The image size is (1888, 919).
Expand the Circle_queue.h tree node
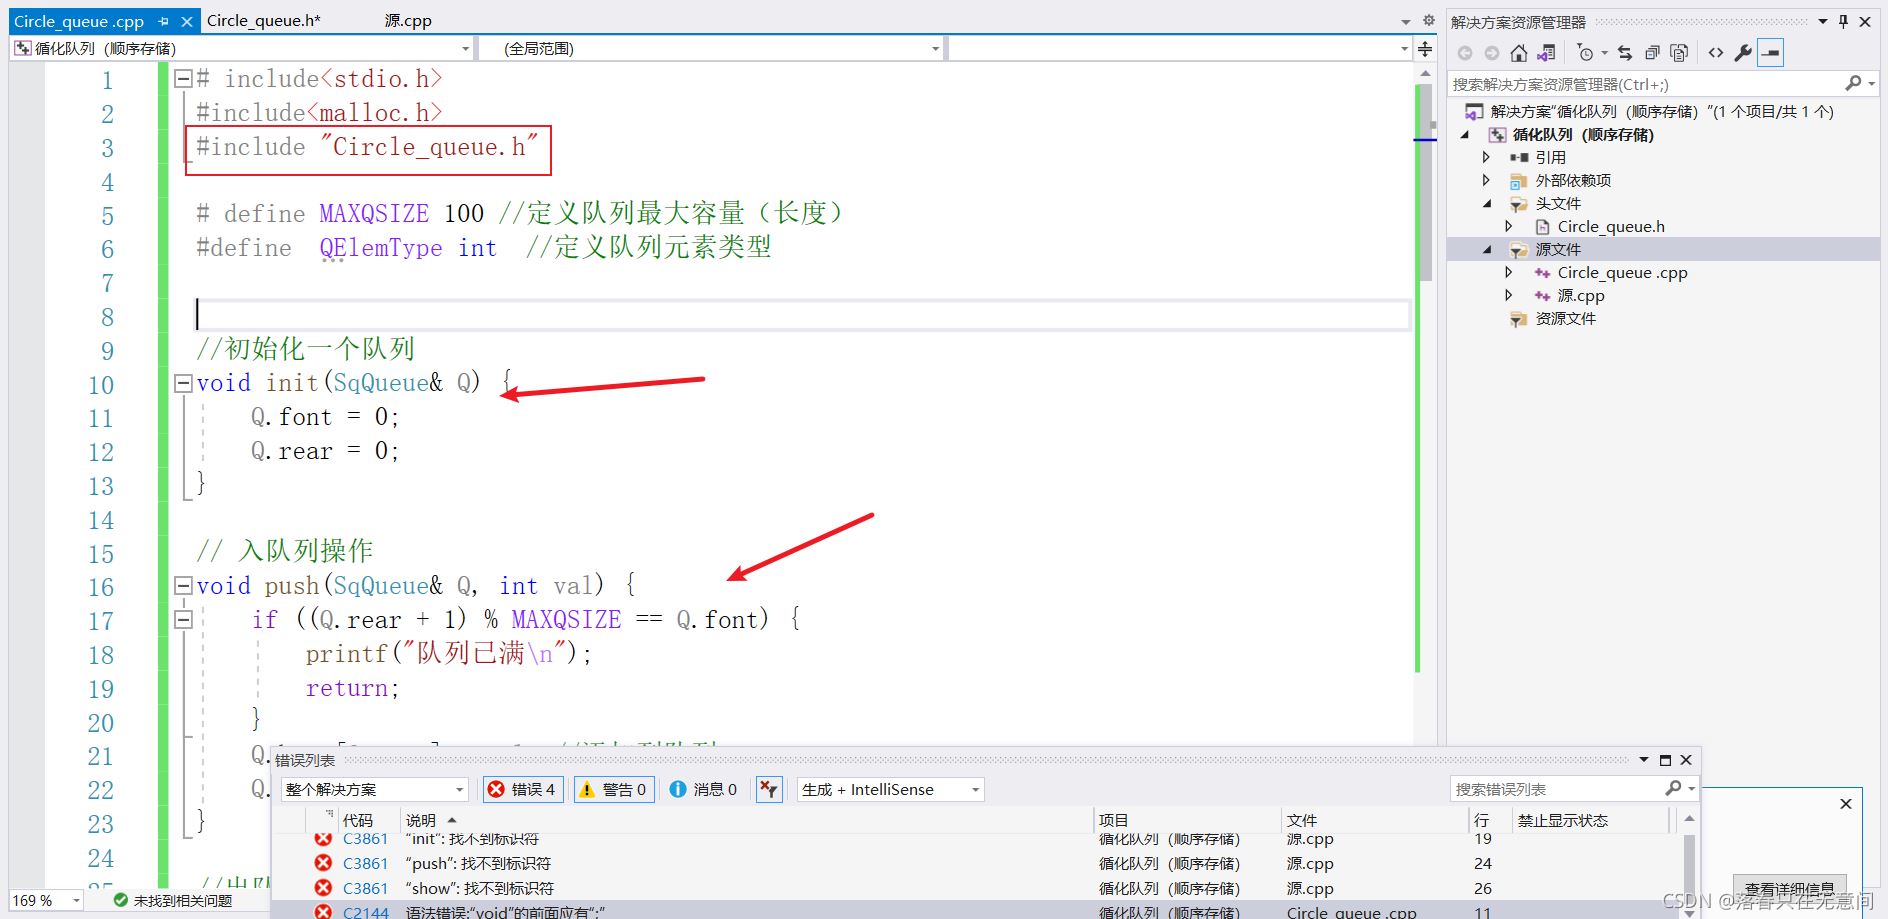[1509, 226]
